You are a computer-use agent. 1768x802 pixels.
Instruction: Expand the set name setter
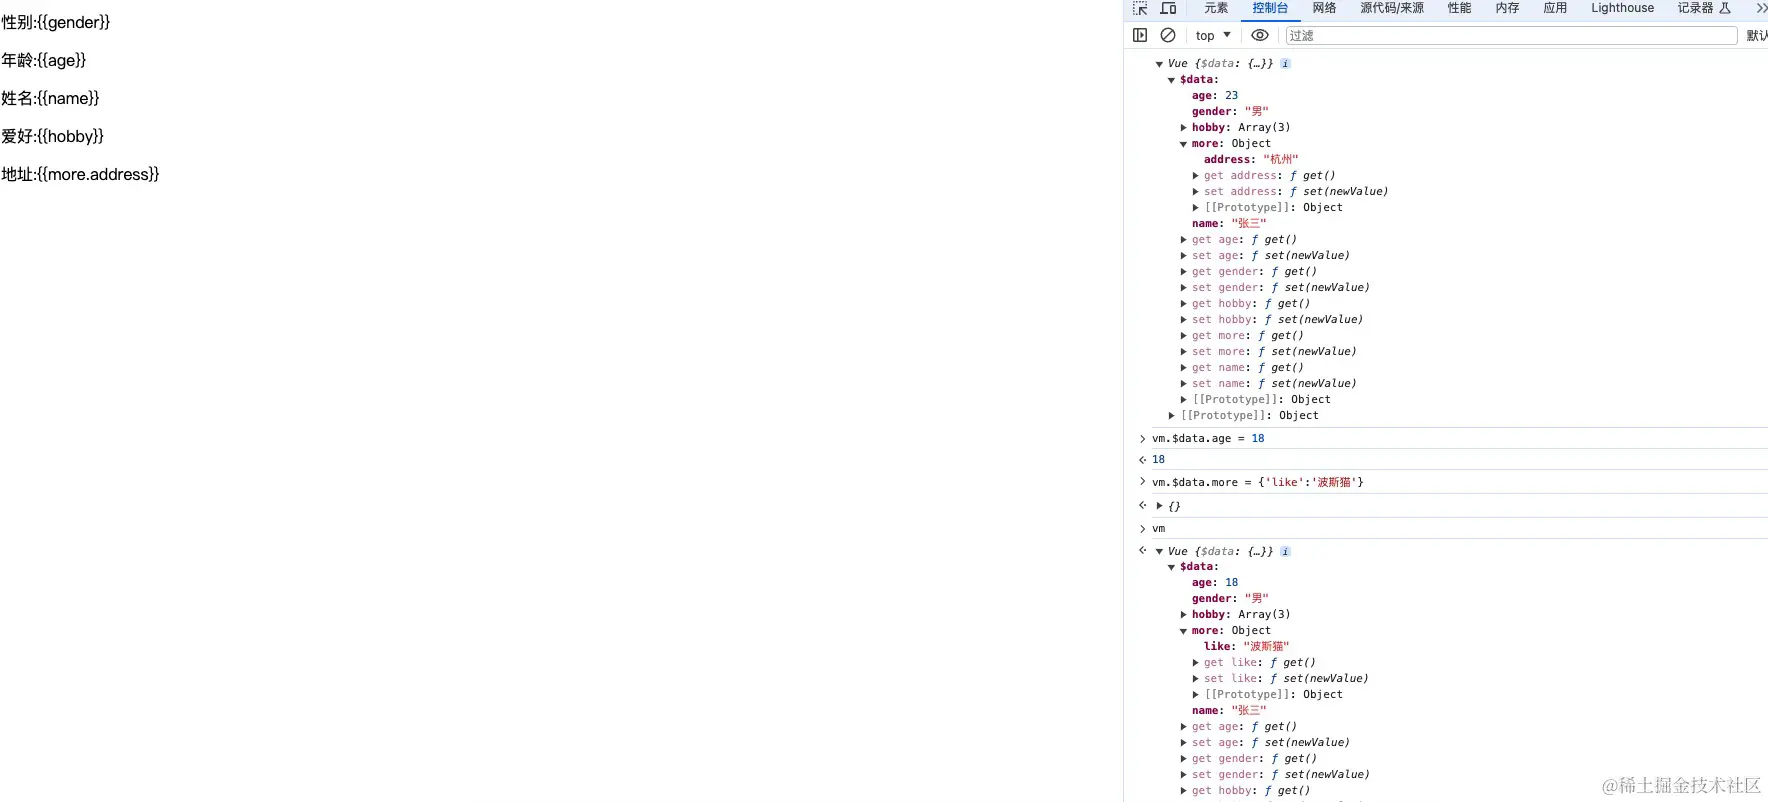[x=1184, y=384]
